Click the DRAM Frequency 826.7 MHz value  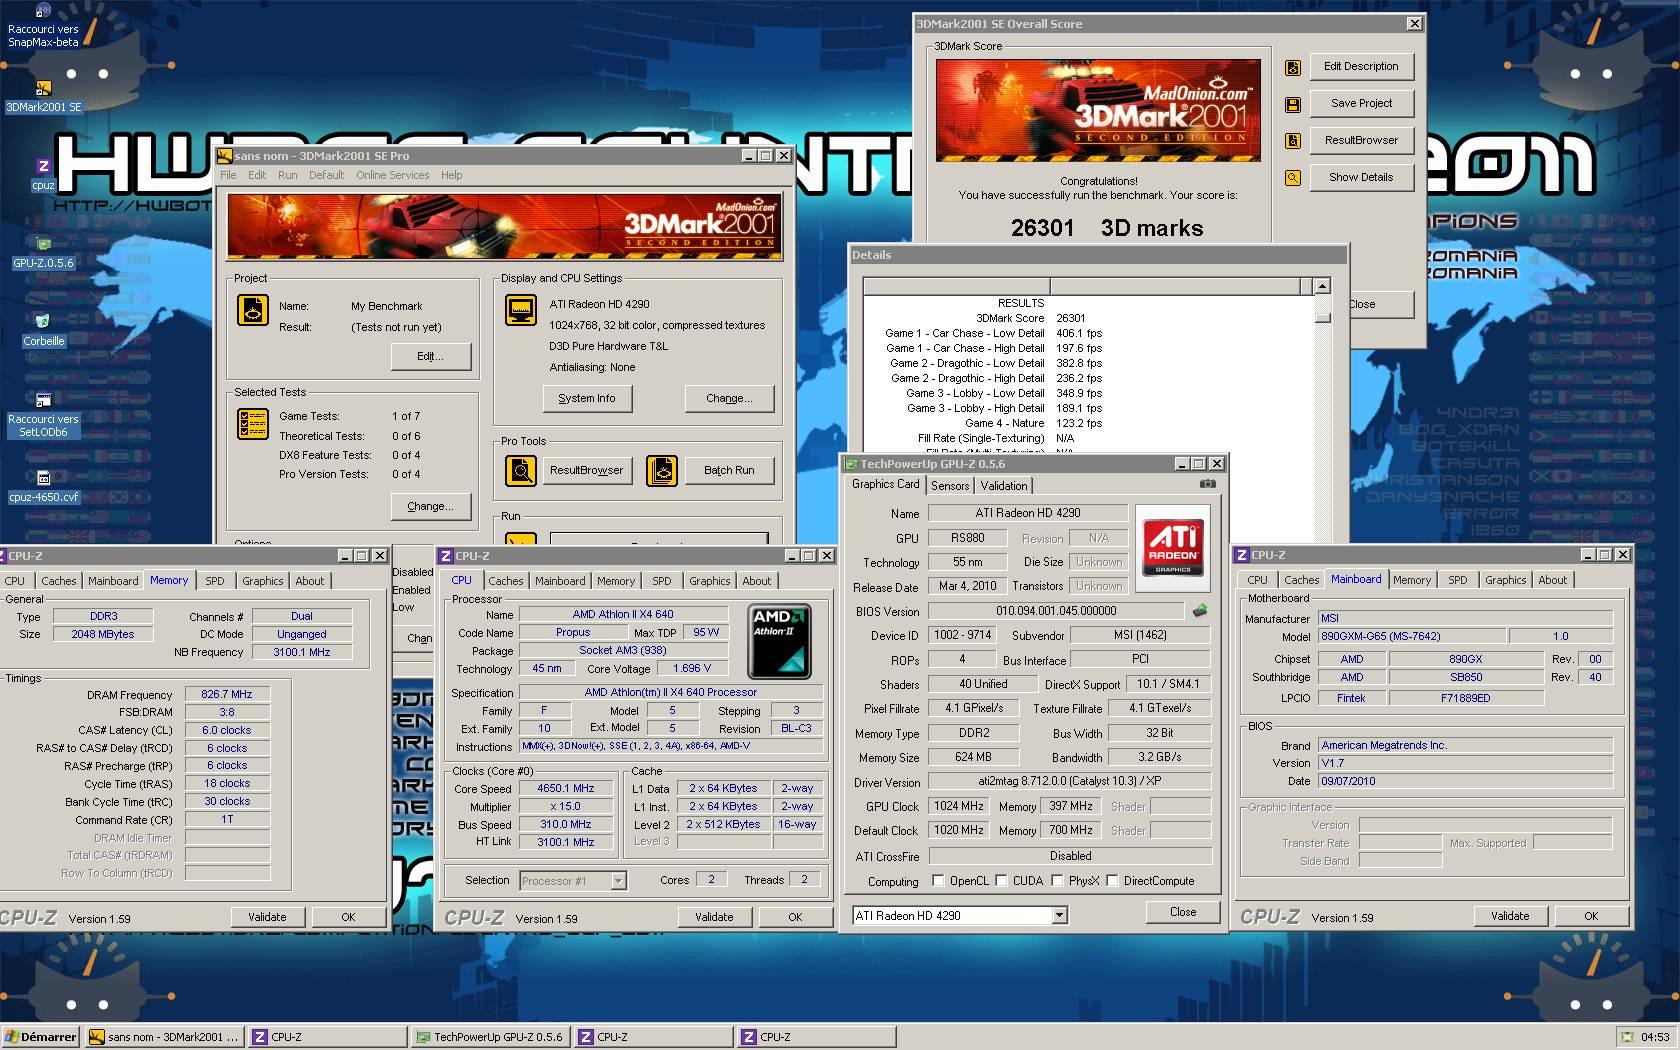[227, 695]
